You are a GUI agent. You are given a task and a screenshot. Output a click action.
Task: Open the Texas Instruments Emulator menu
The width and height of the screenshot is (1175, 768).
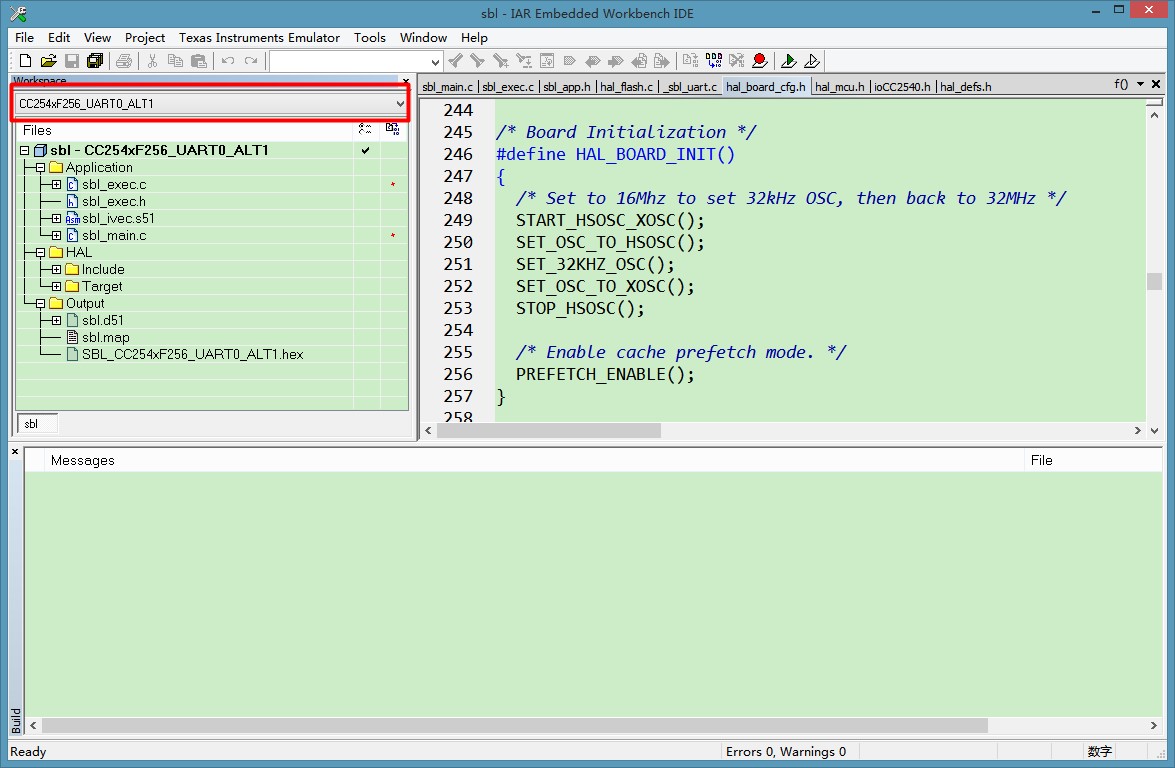pyautogui.click(x=259, y=37)
